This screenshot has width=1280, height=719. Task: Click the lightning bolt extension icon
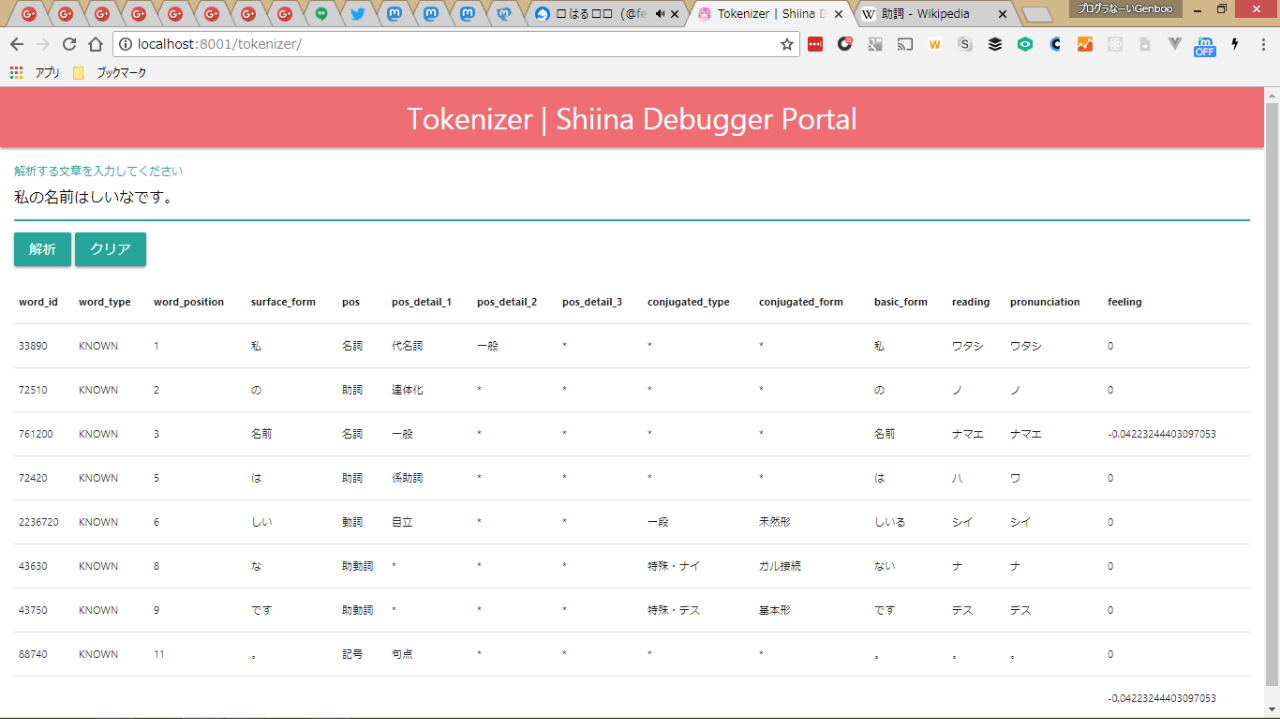[1234, 44]
